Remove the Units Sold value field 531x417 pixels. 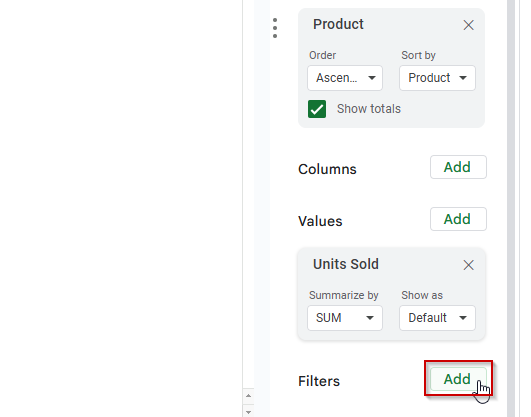tap(468, 265)
